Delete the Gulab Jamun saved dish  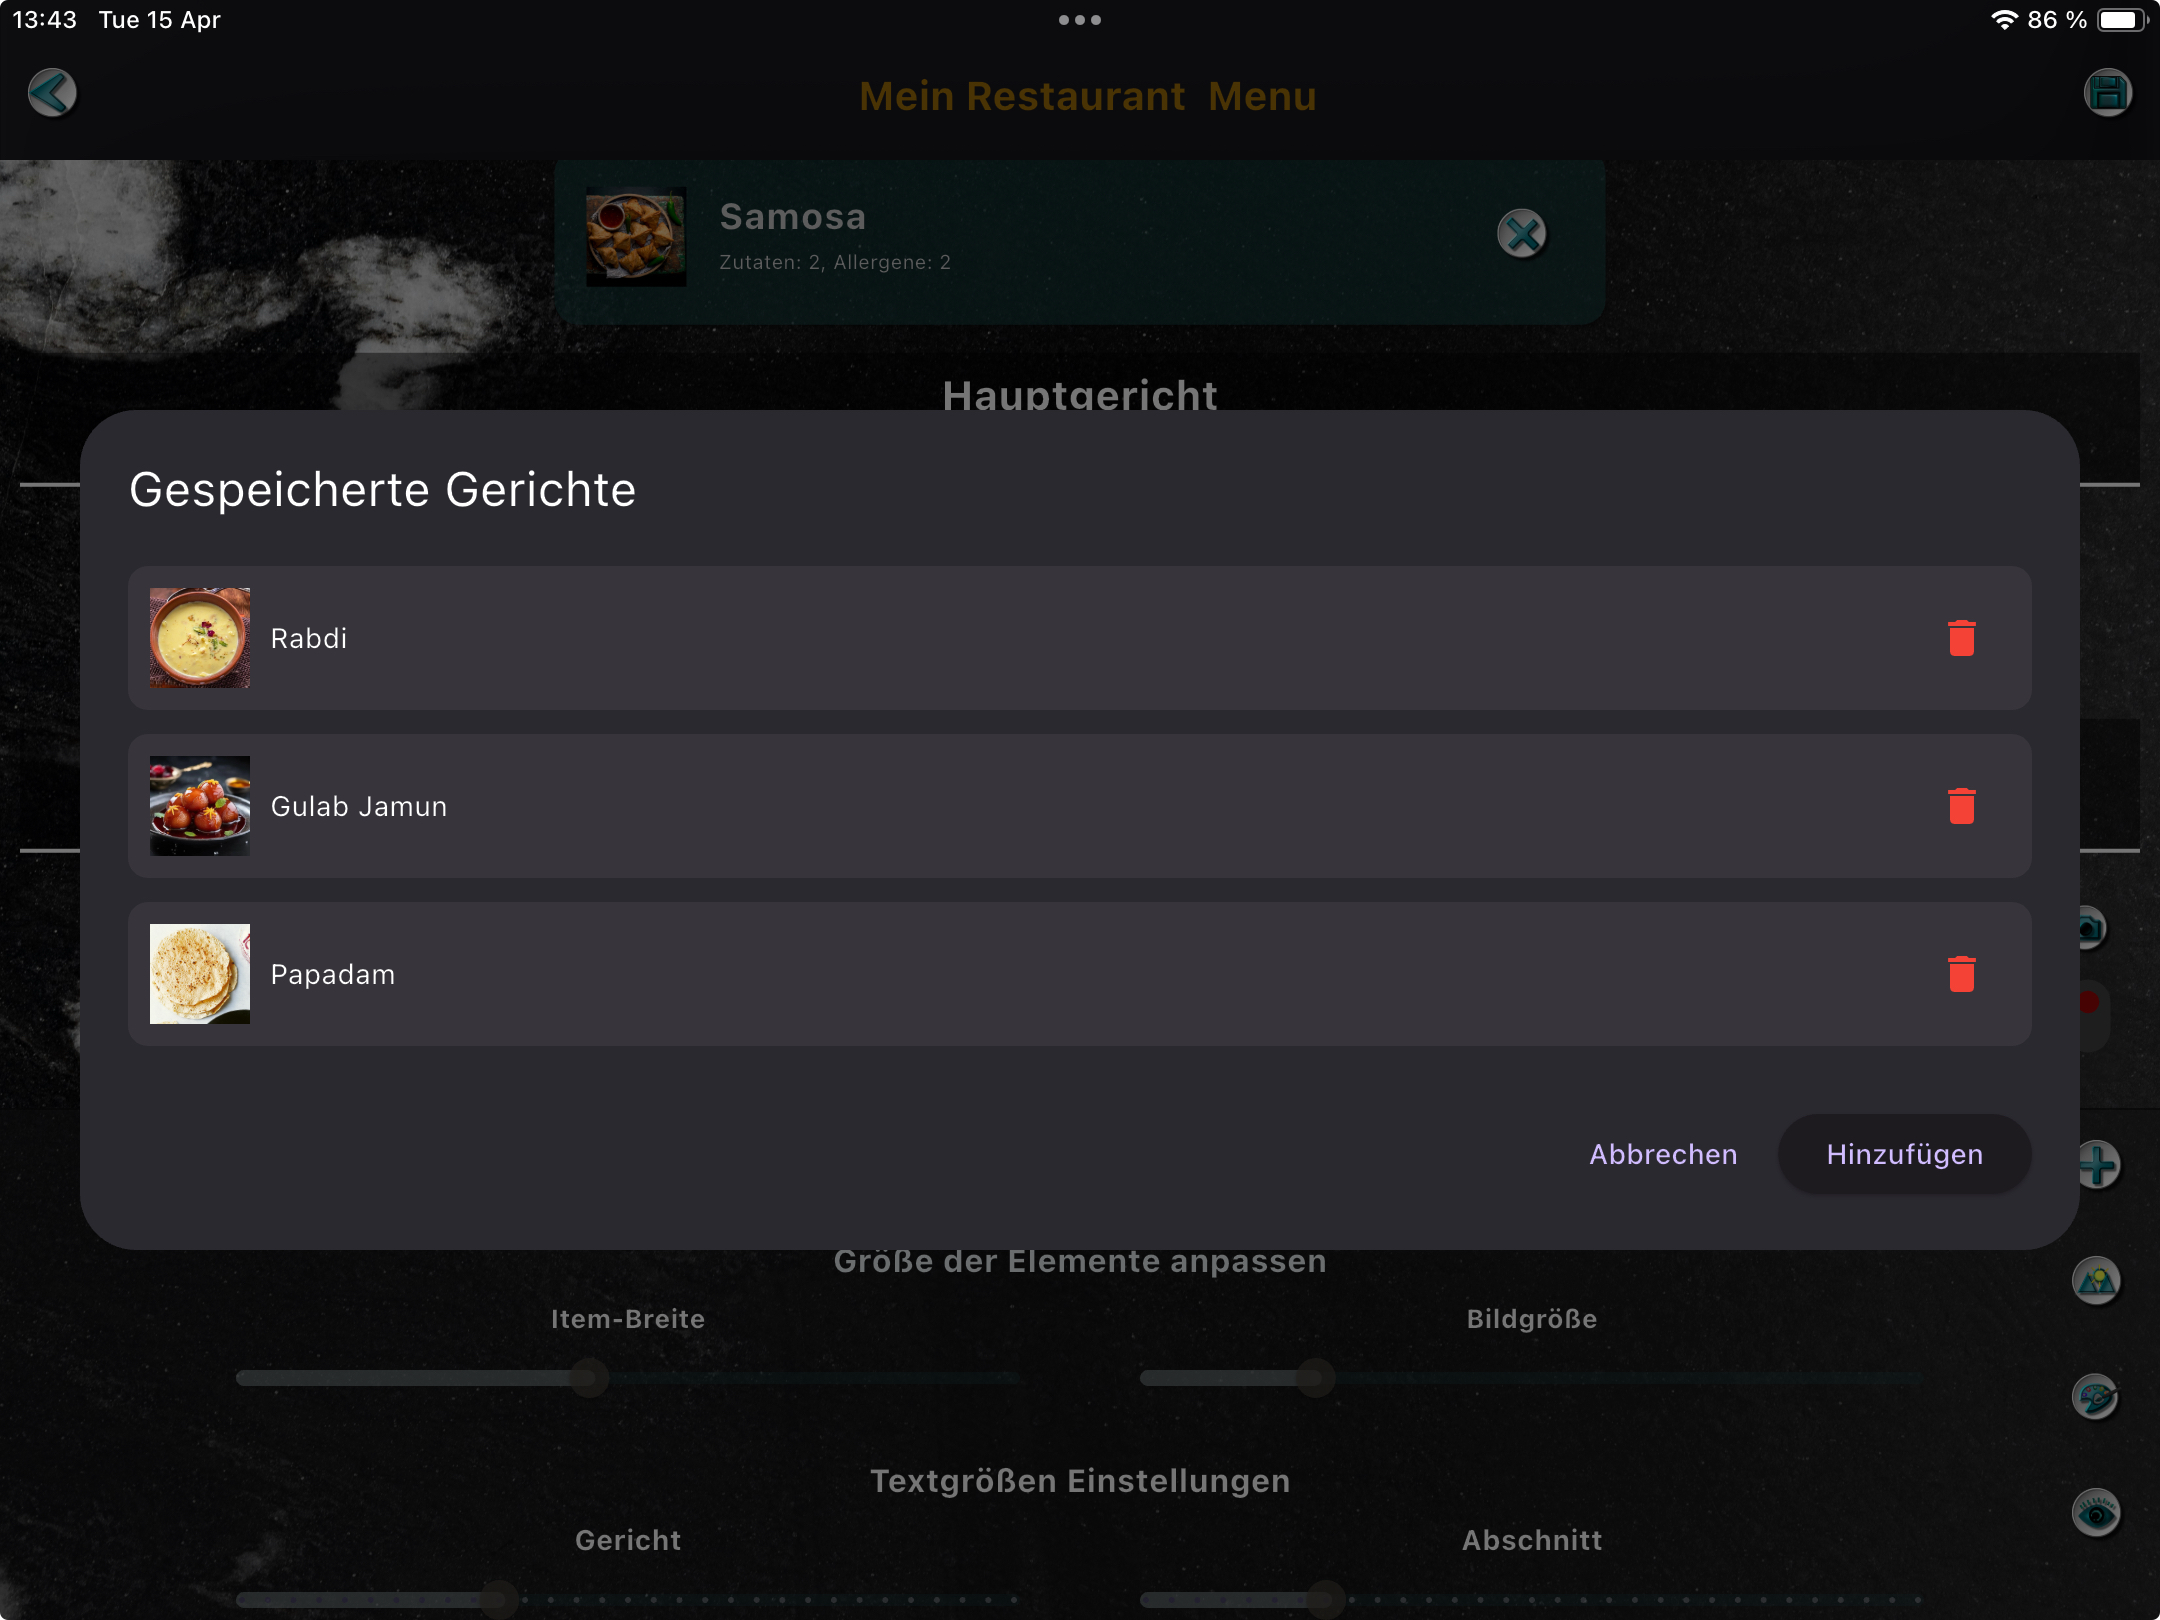pyautogui.click(x=1960, y=806)
